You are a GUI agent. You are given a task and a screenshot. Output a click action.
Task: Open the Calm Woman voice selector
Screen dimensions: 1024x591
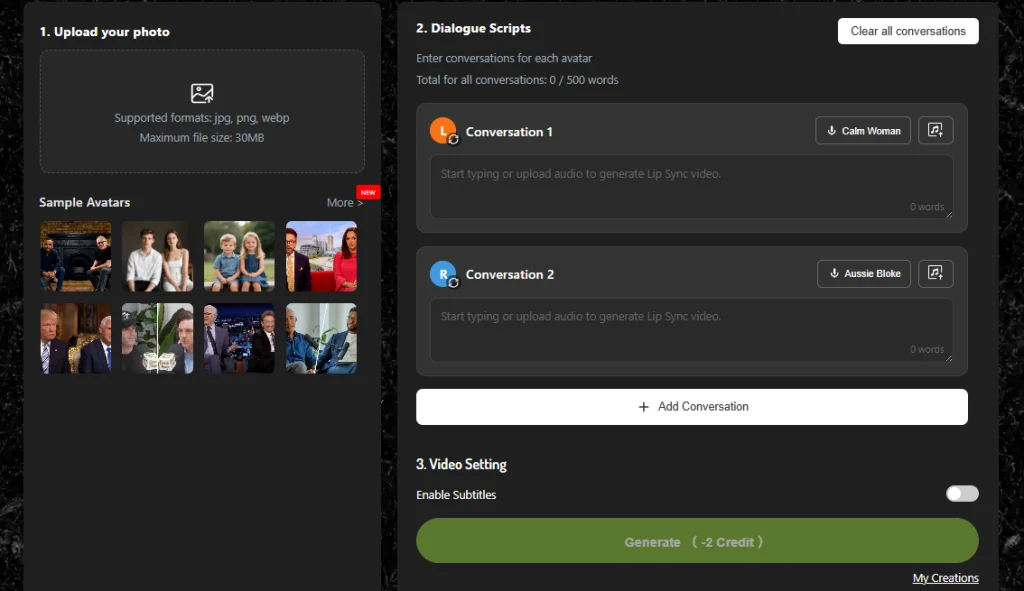[x=862, y=131]
